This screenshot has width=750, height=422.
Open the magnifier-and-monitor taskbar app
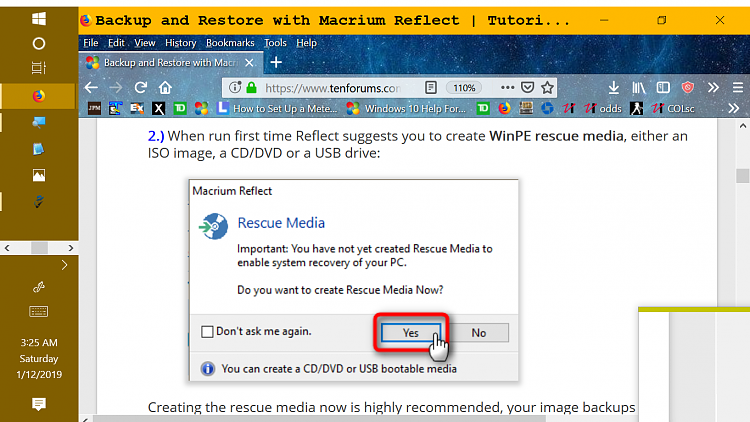click(x=39, y=122)
